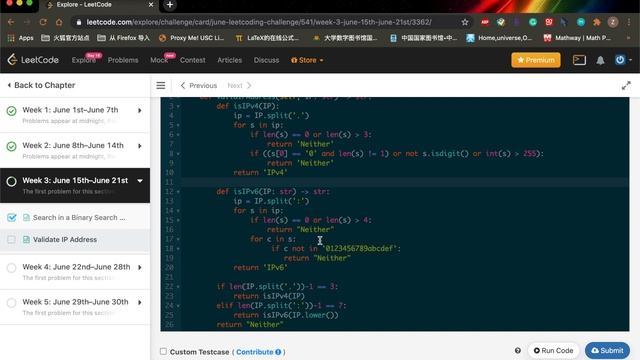
Task: Close the Explore - LeetCode tab
Action: click(x=151, y=4)
